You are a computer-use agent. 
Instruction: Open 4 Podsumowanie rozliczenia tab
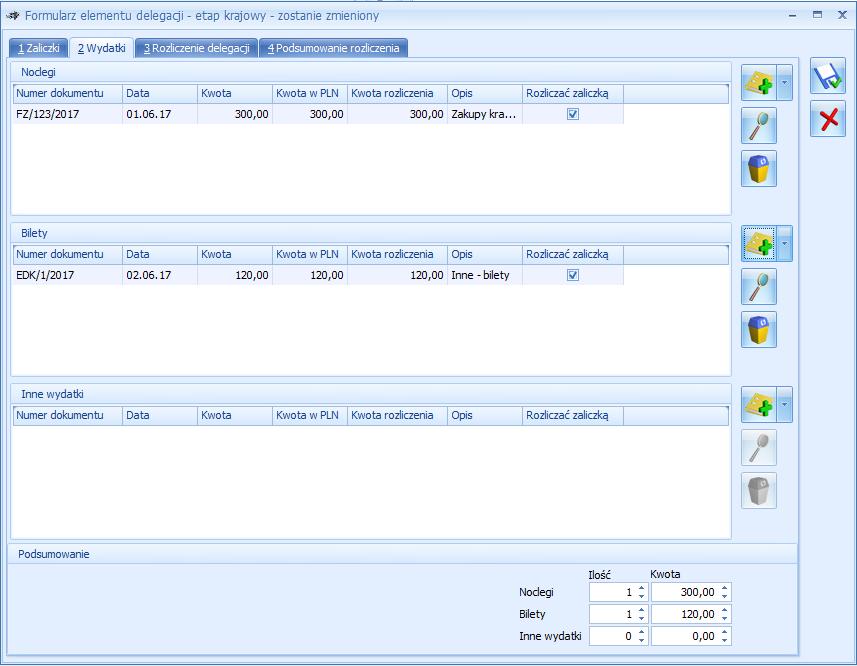pyautogui.click(x=333, y=48)
